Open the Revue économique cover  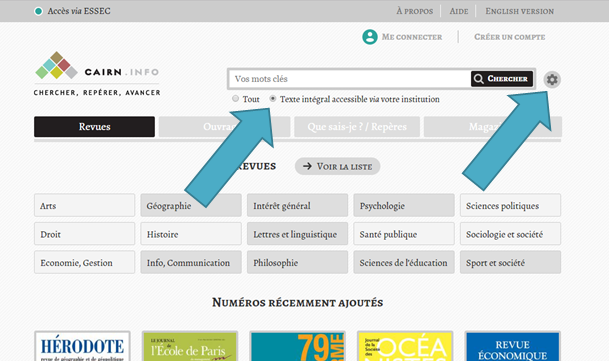(512, 346)
